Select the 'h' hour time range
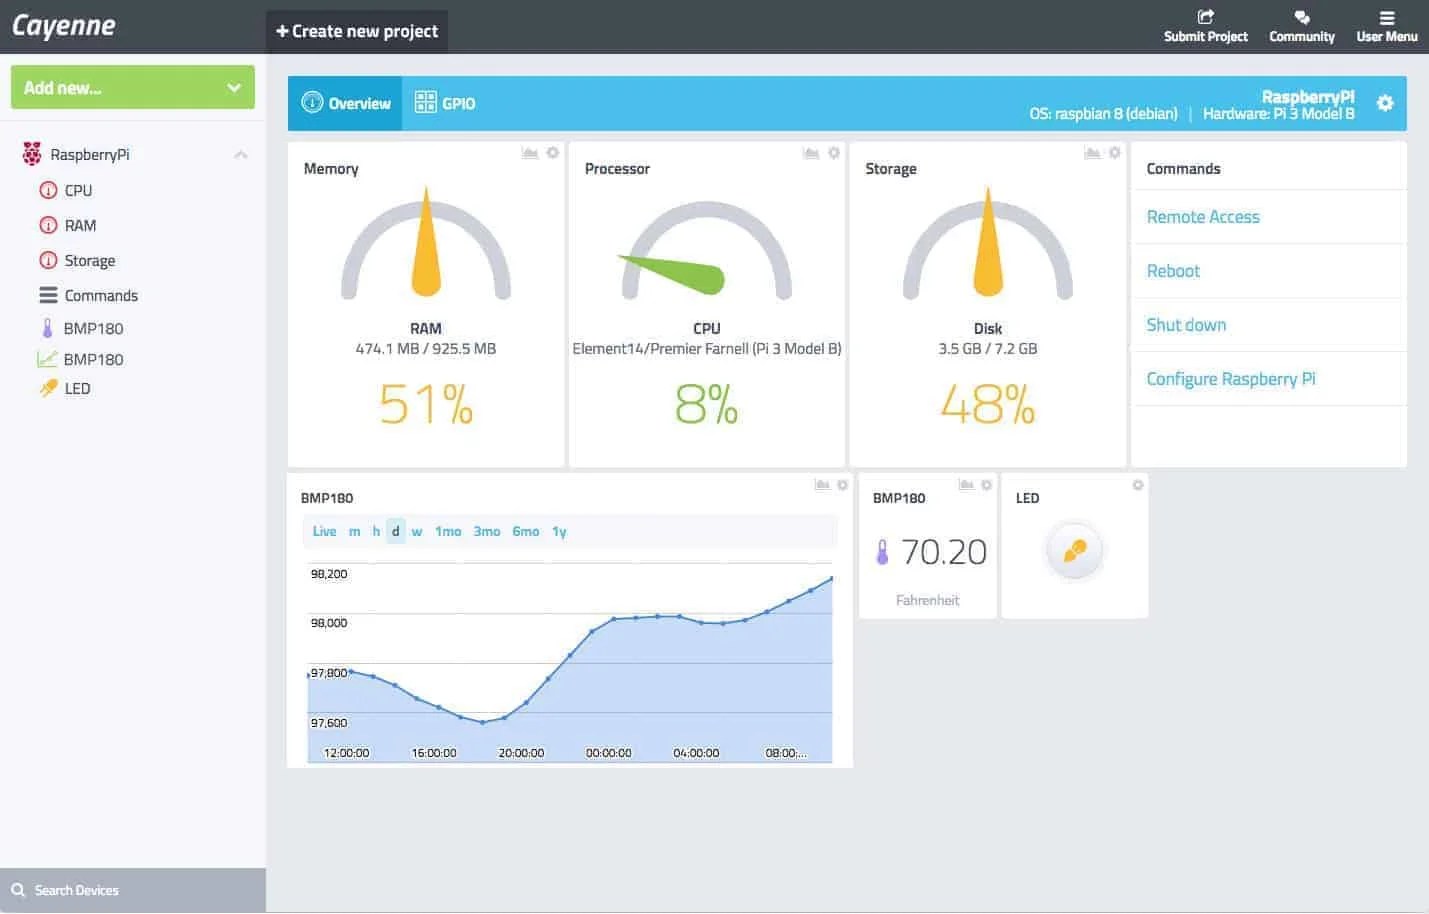The height and width of the screenshot is (914, 1429). click(376, 531)
